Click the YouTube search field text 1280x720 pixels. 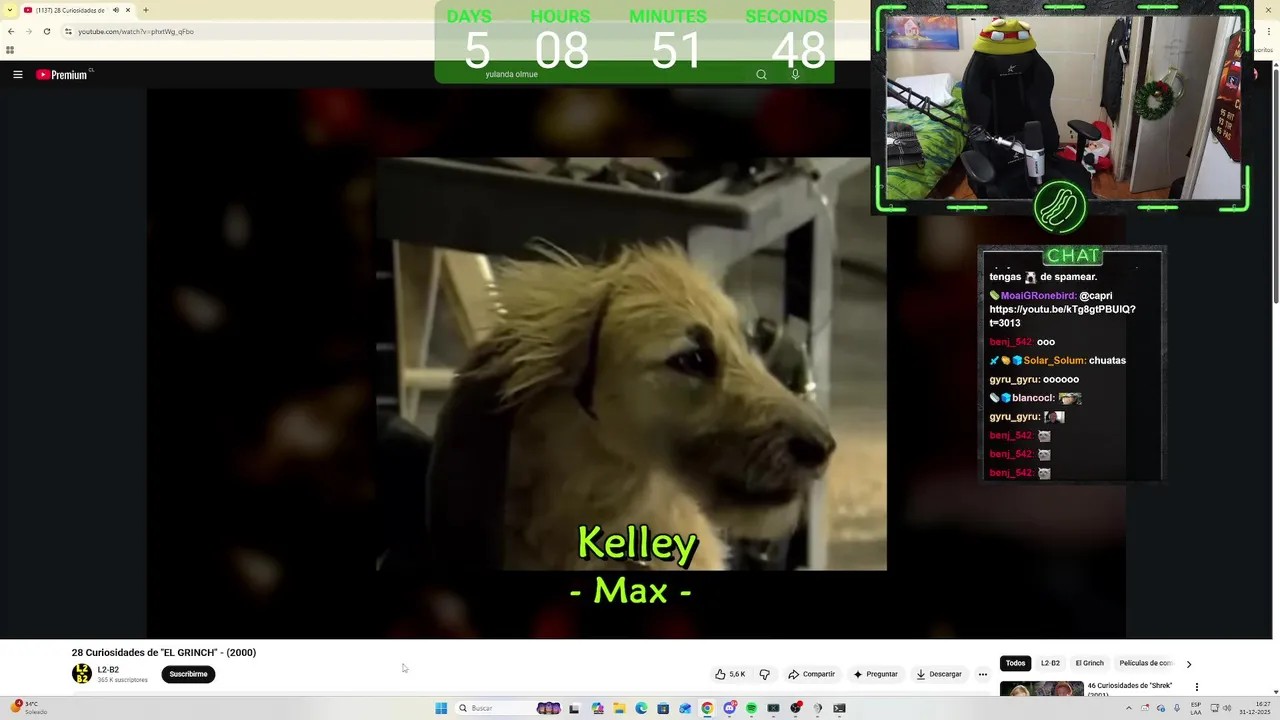[512, 74]
